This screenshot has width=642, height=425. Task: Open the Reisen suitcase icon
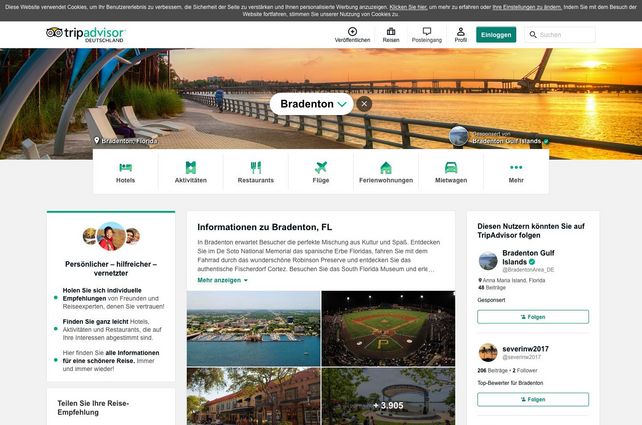click(x=391, y=31)
